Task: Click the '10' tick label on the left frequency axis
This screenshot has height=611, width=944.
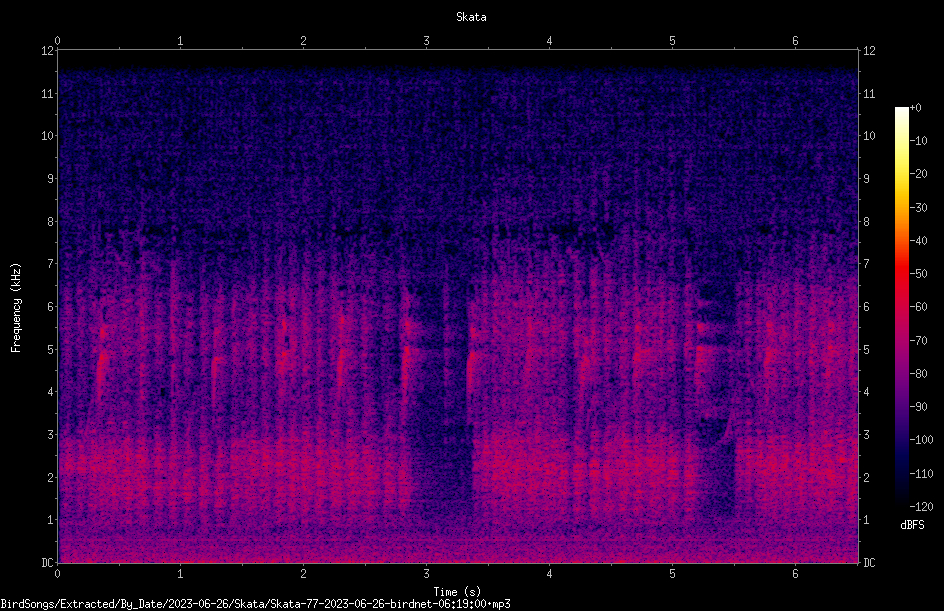Action: pos(47,136)
